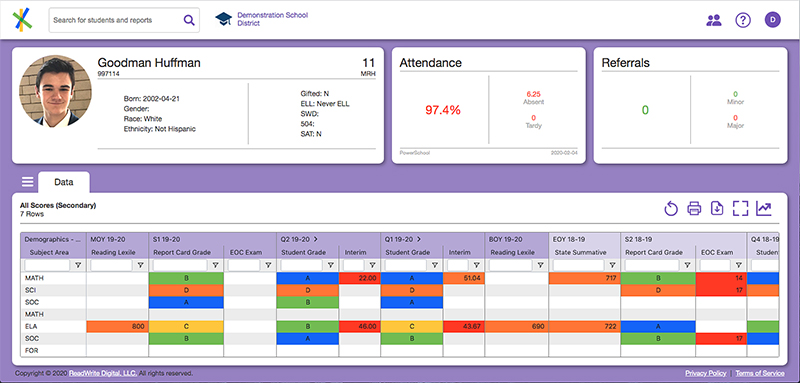
Task: Download the scores data file
Action: click(x=717, y=208)
